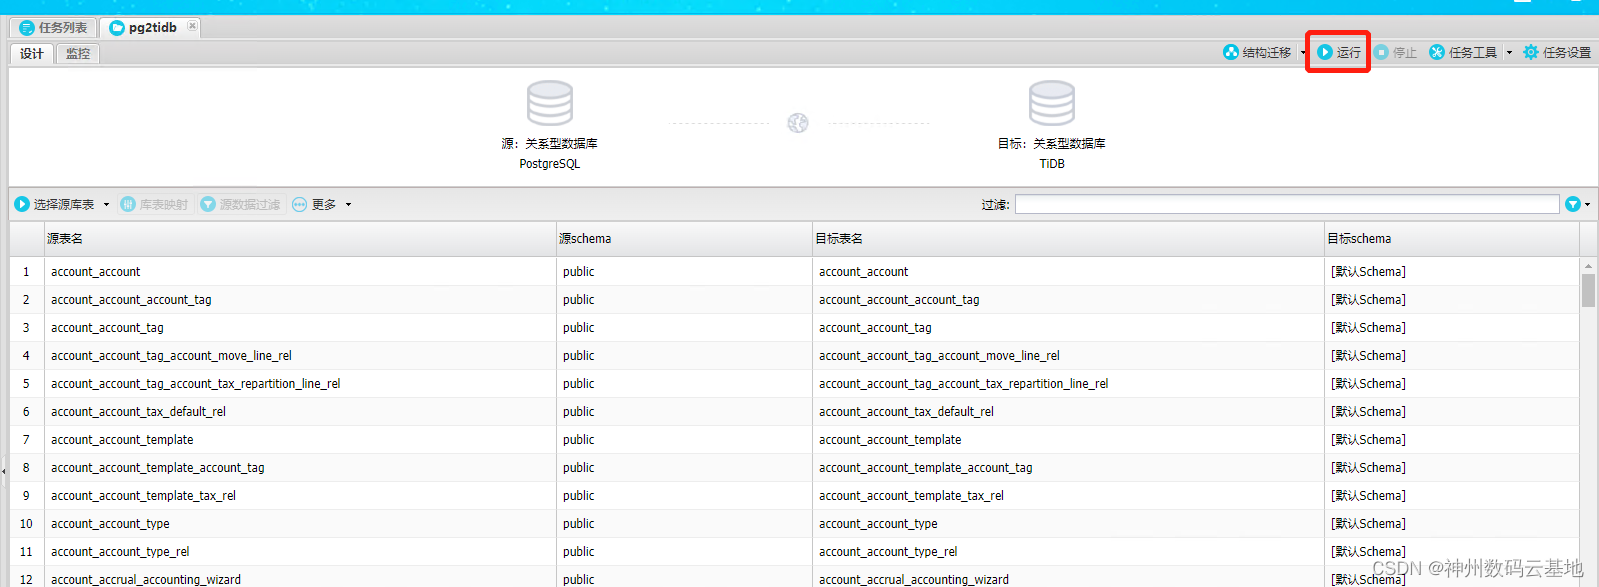
Task: Select source table account_account_template_account_tag
Action: pyautogui.click(x=158, y=468)
